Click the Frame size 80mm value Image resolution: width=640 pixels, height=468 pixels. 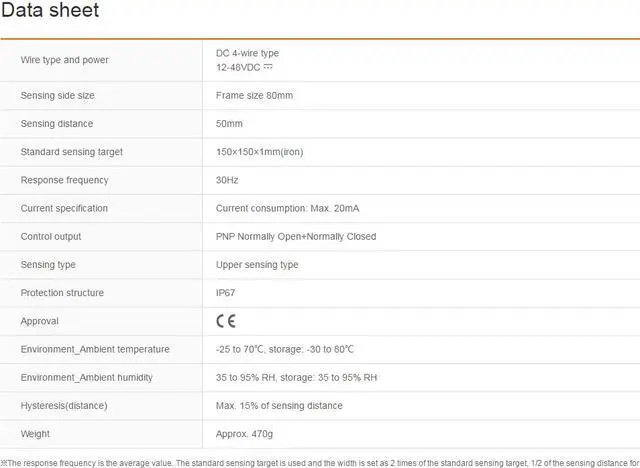[254, 96]
